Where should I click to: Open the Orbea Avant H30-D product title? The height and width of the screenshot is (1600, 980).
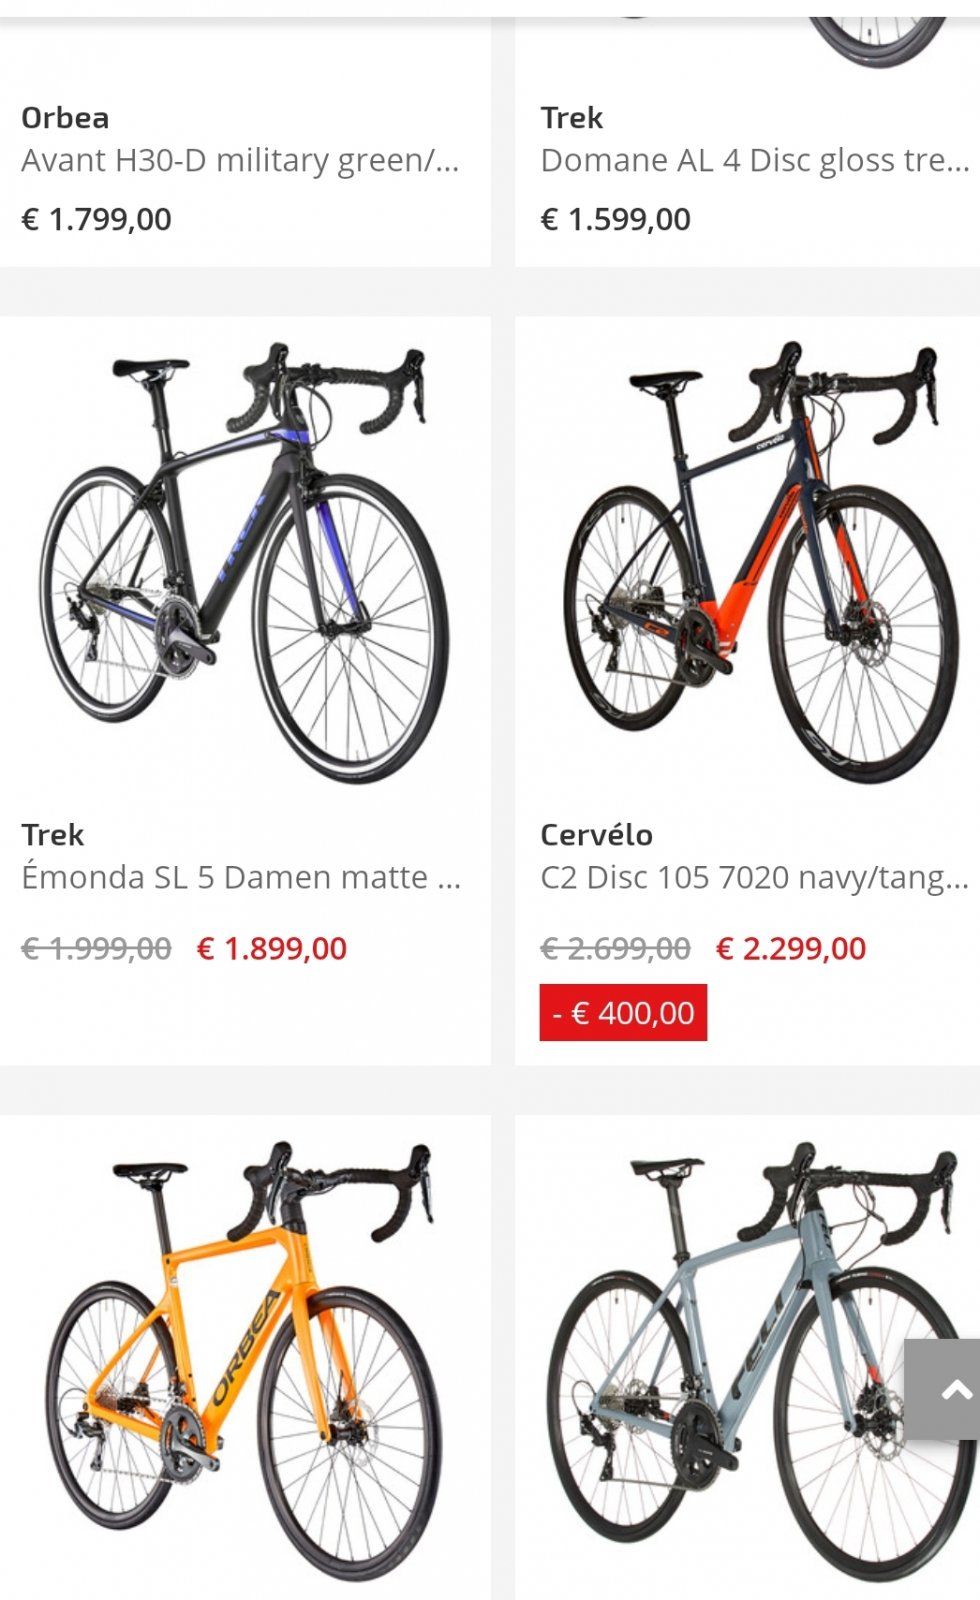tap(240, 160)
